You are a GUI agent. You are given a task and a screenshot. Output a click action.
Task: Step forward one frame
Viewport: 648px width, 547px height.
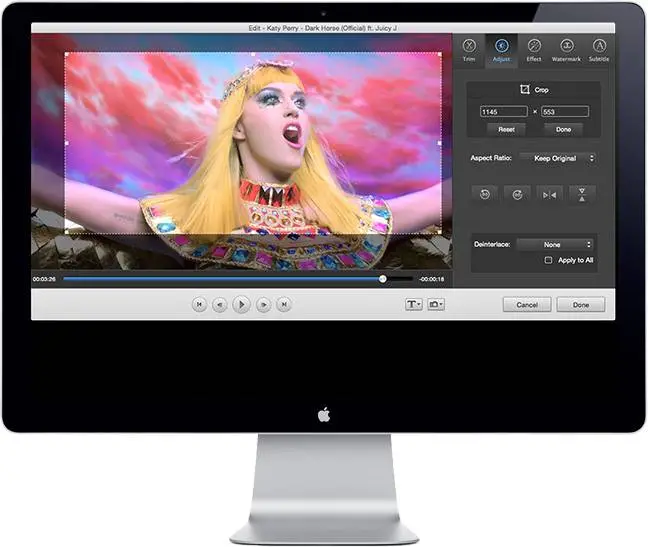[x=263, y=305]
